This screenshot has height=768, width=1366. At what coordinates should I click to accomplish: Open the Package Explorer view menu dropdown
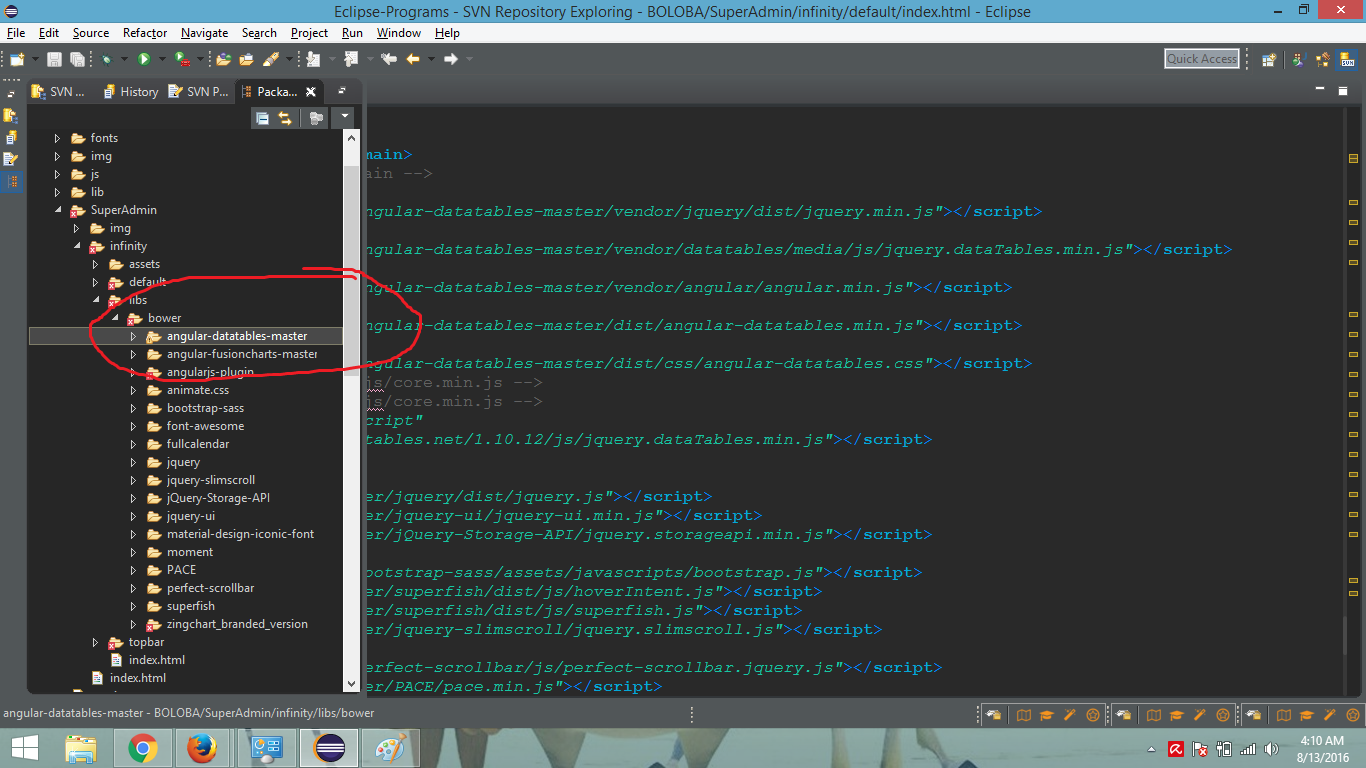[343, 117]
